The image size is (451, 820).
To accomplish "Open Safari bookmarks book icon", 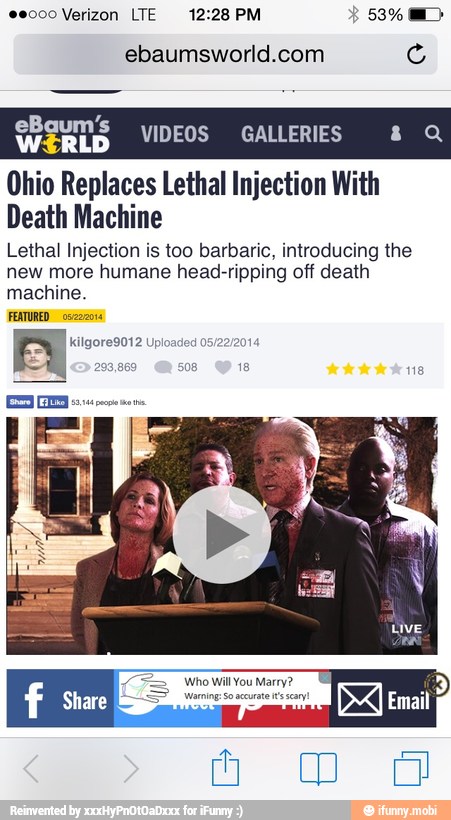I will coord(318,769).
